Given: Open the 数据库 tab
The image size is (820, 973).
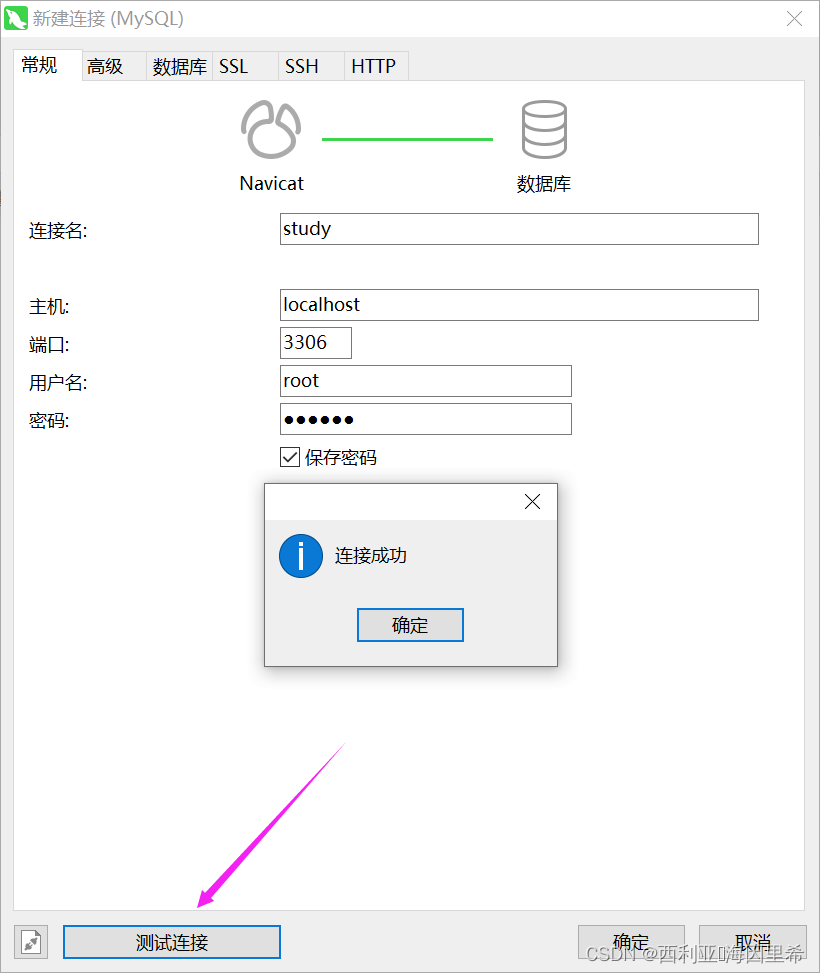Looking at the screenshot, I should pyautogui.click(x=180, y=66).
